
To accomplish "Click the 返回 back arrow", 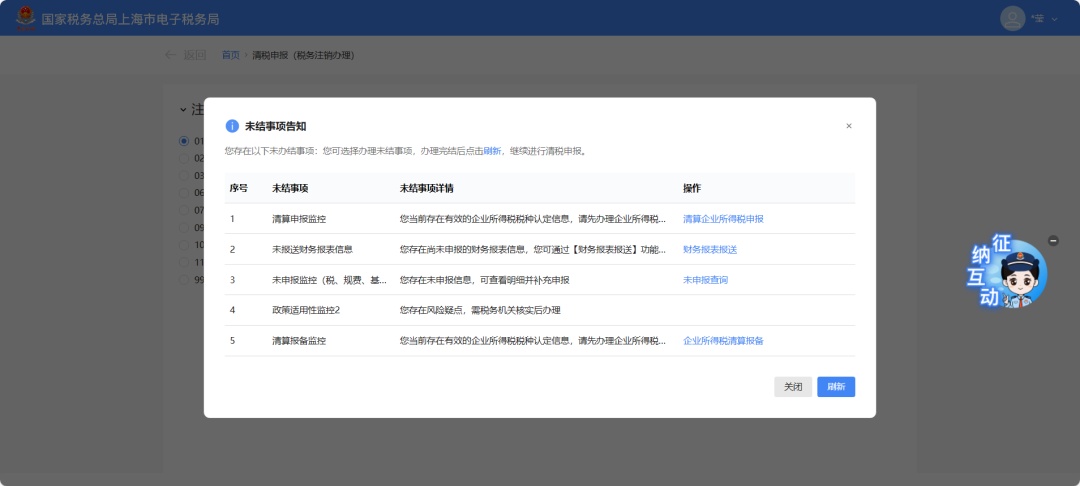I will pyautogui.click(x=171, y=55).
